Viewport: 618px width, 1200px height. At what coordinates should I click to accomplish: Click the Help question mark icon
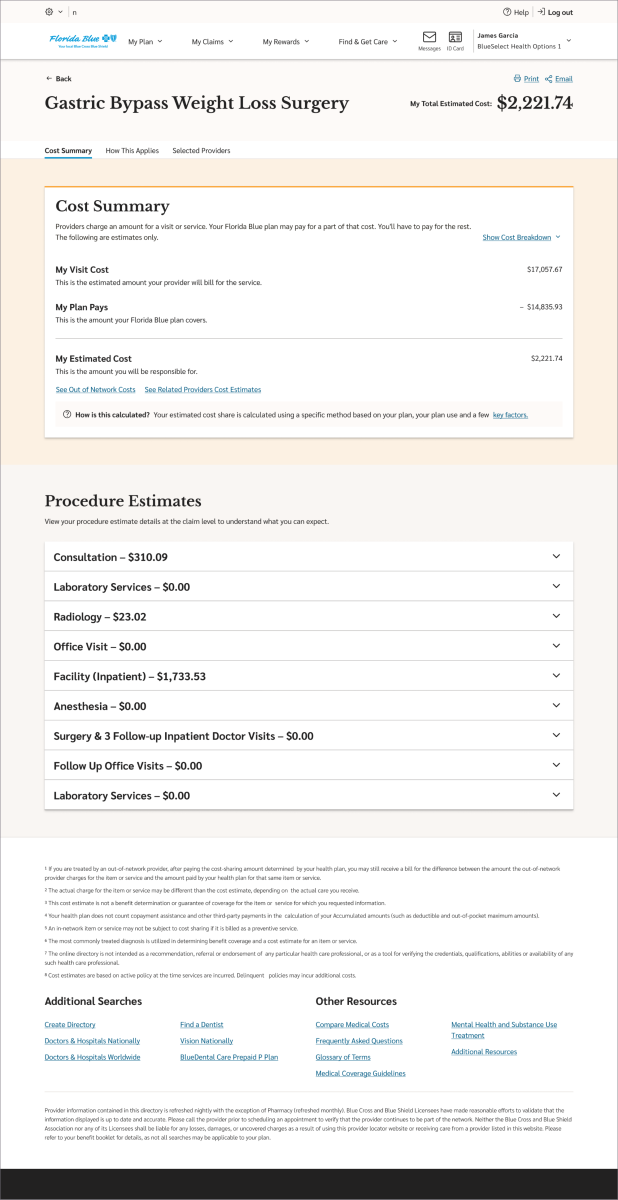[508, 12]
